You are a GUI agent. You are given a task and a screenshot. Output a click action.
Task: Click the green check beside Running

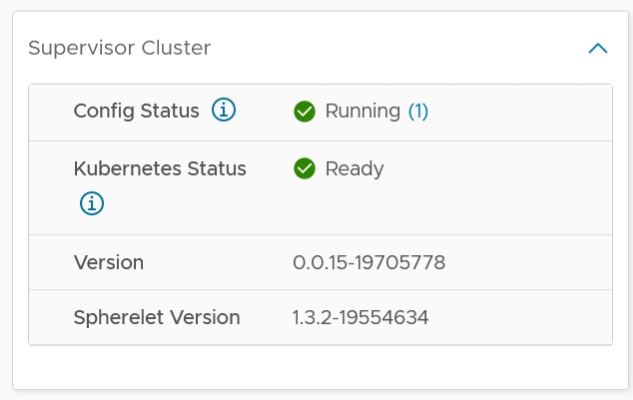305,112
